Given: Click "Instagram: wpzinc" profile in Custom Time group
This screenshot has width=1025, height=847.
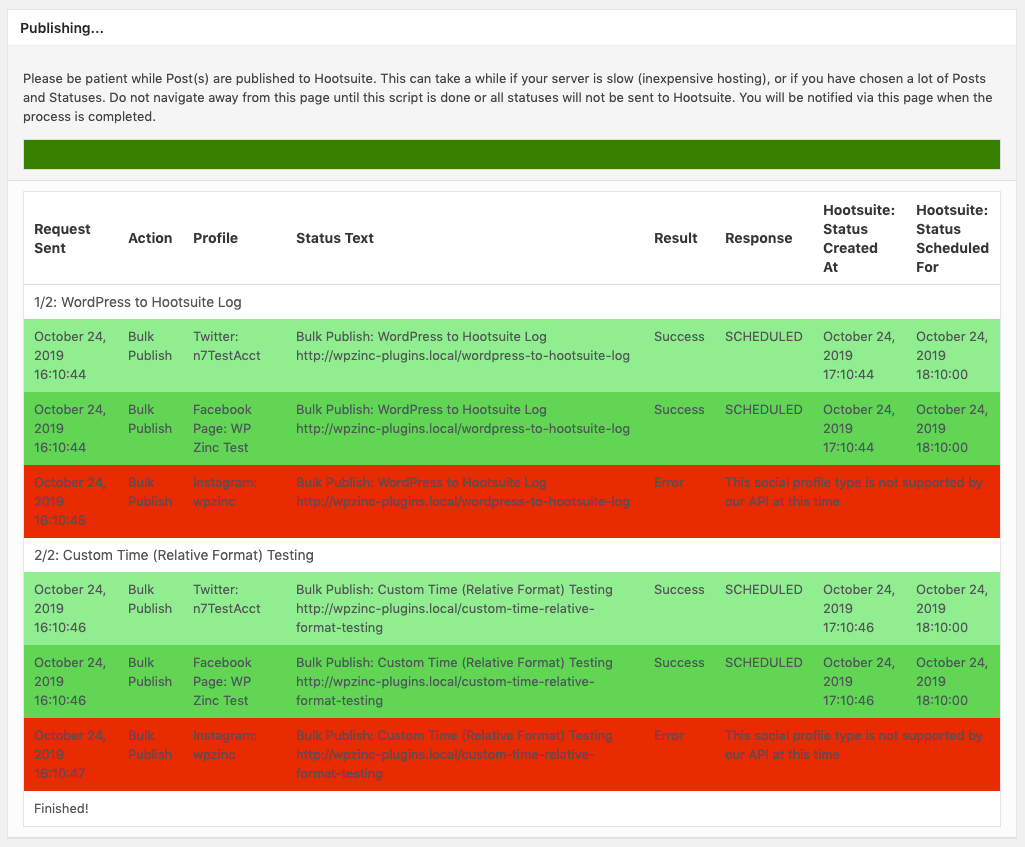Looking at the screenshot, I should point(224,745).
